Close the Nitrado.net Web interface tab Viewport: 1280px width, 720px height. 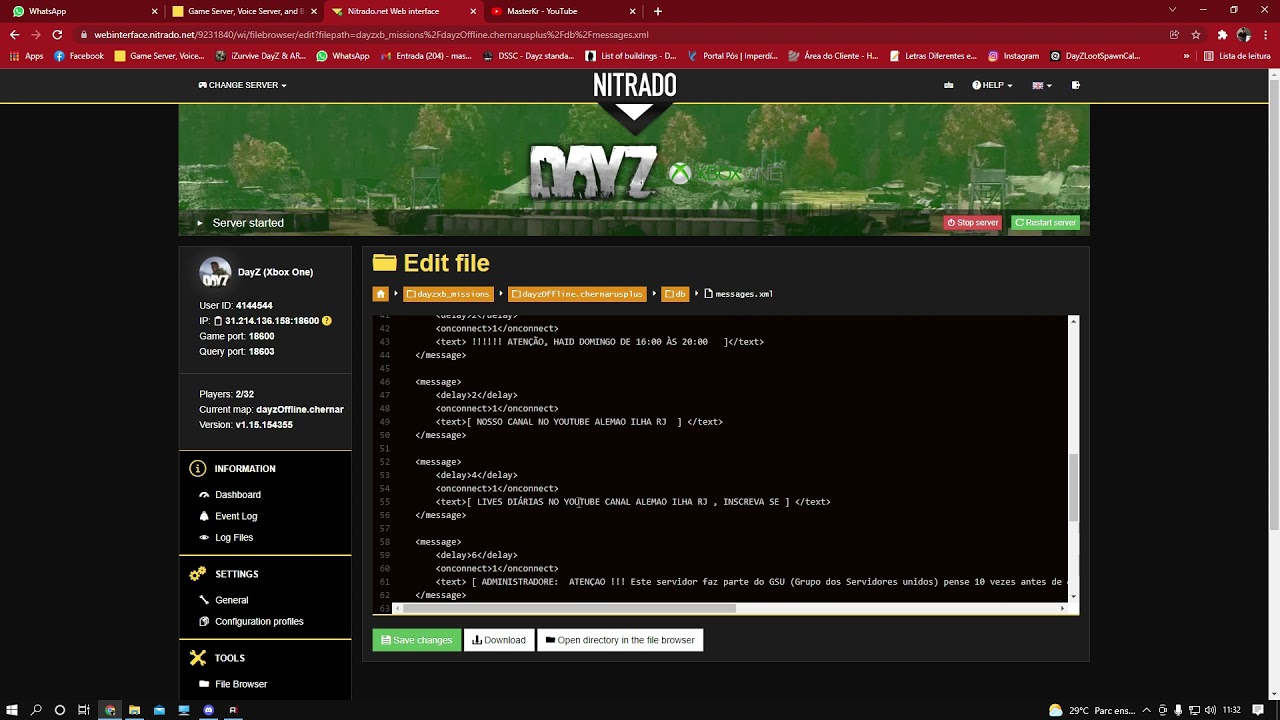point(473,11)
